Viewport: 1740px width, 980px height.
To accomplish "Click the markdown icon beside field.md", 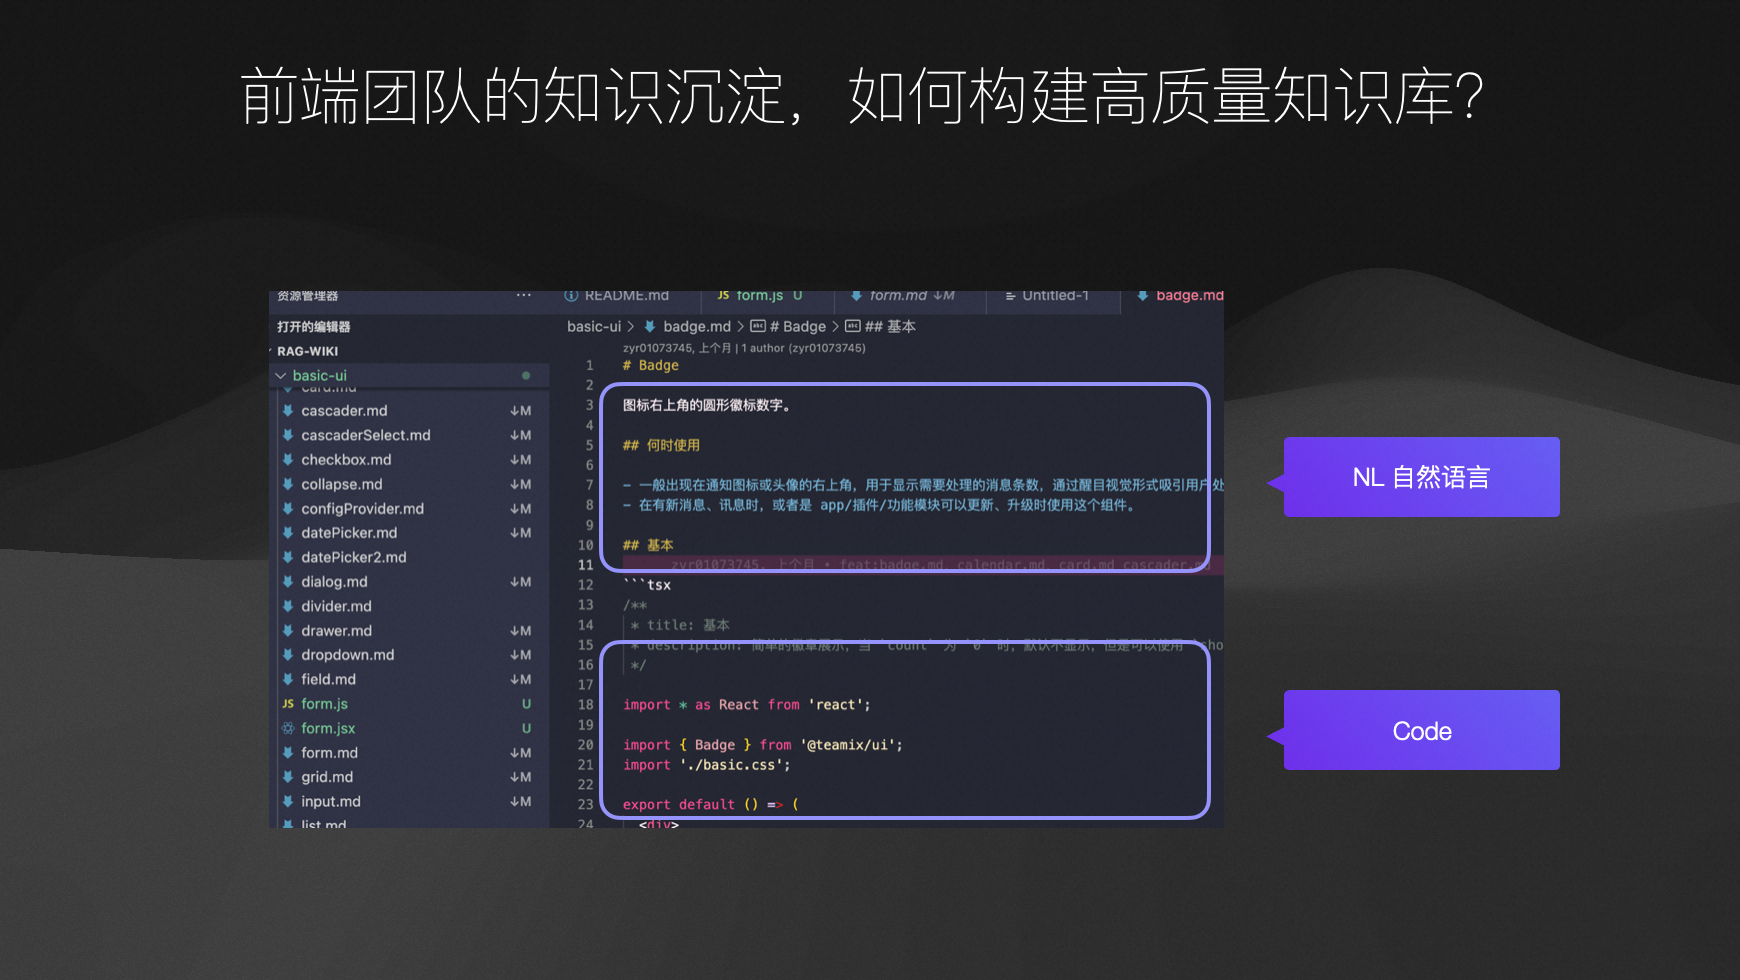I will point(288,679).
